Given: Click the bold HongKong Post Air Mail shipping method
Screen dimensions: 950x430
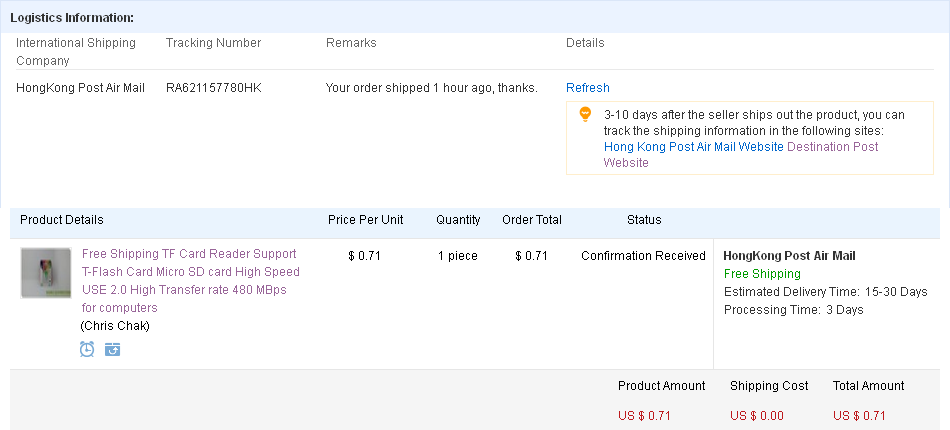Looking at the screenshot, I should point(789,256).
